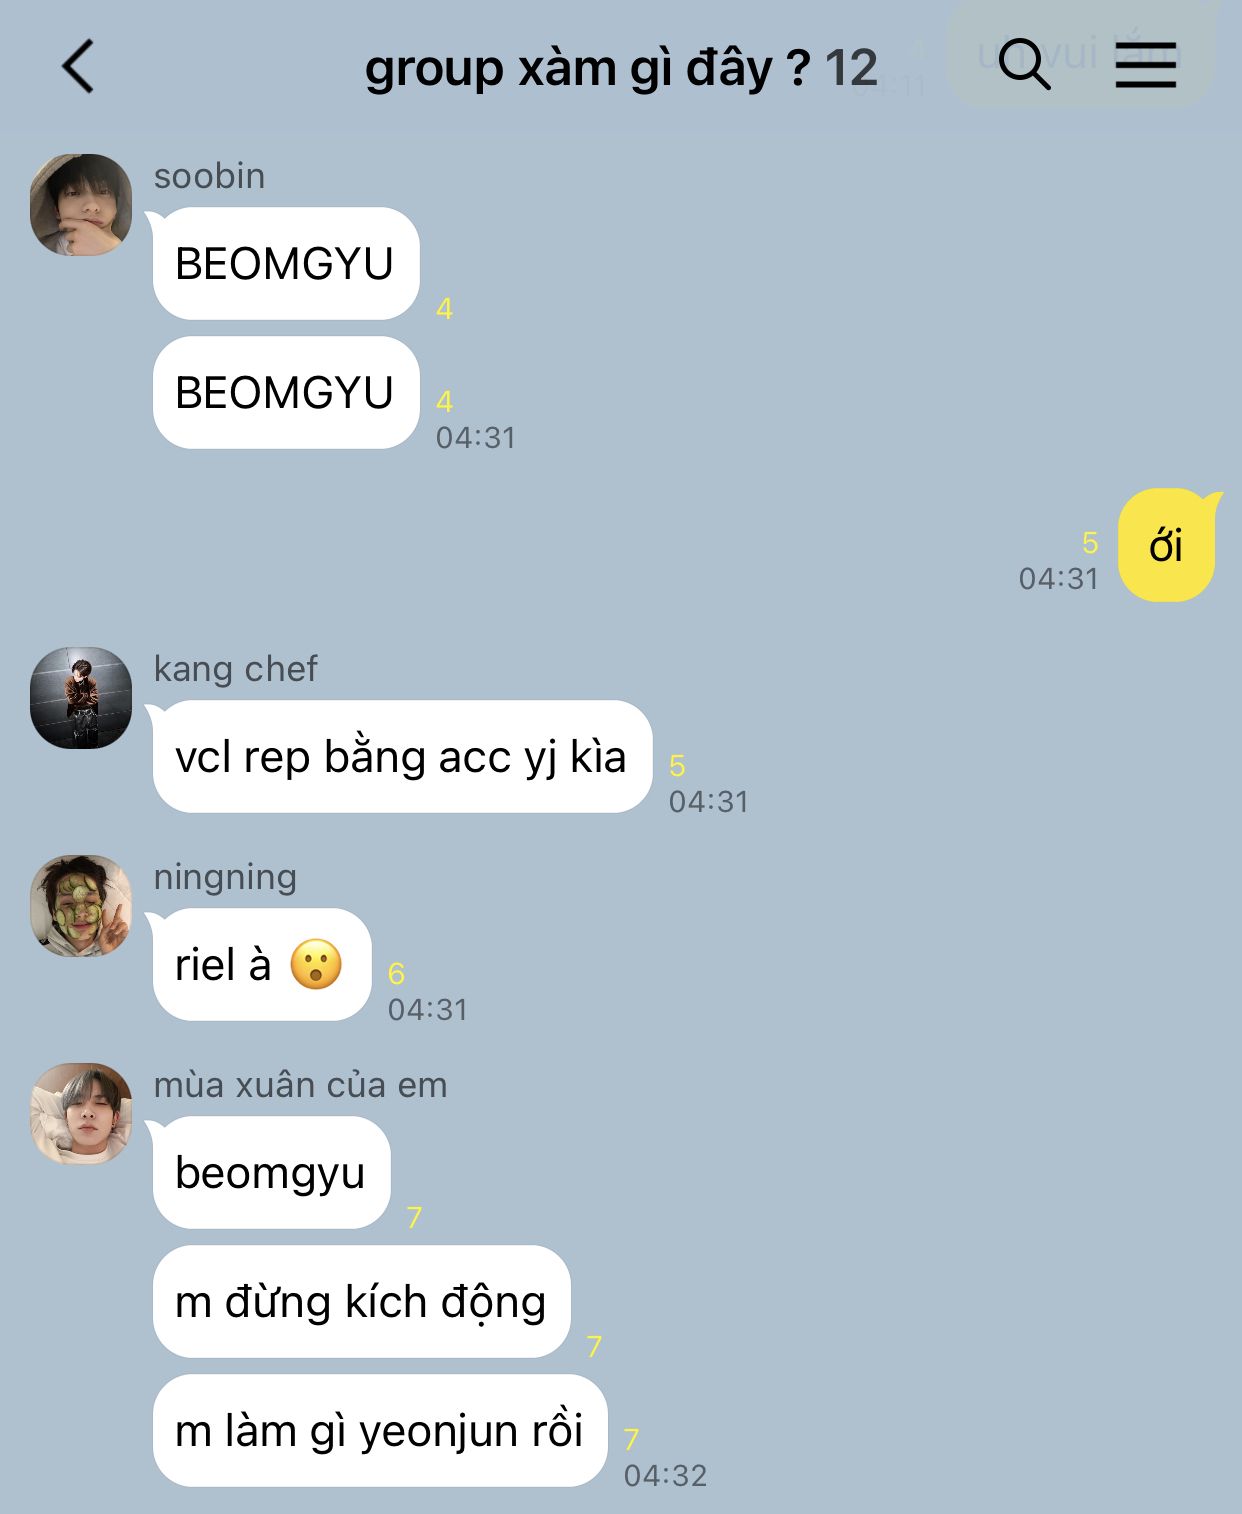This screenshot has width=1242, height=1514.
Task: Tap the 'm làm gì yeonjun rồi' message
Action: click(380, 1431)
